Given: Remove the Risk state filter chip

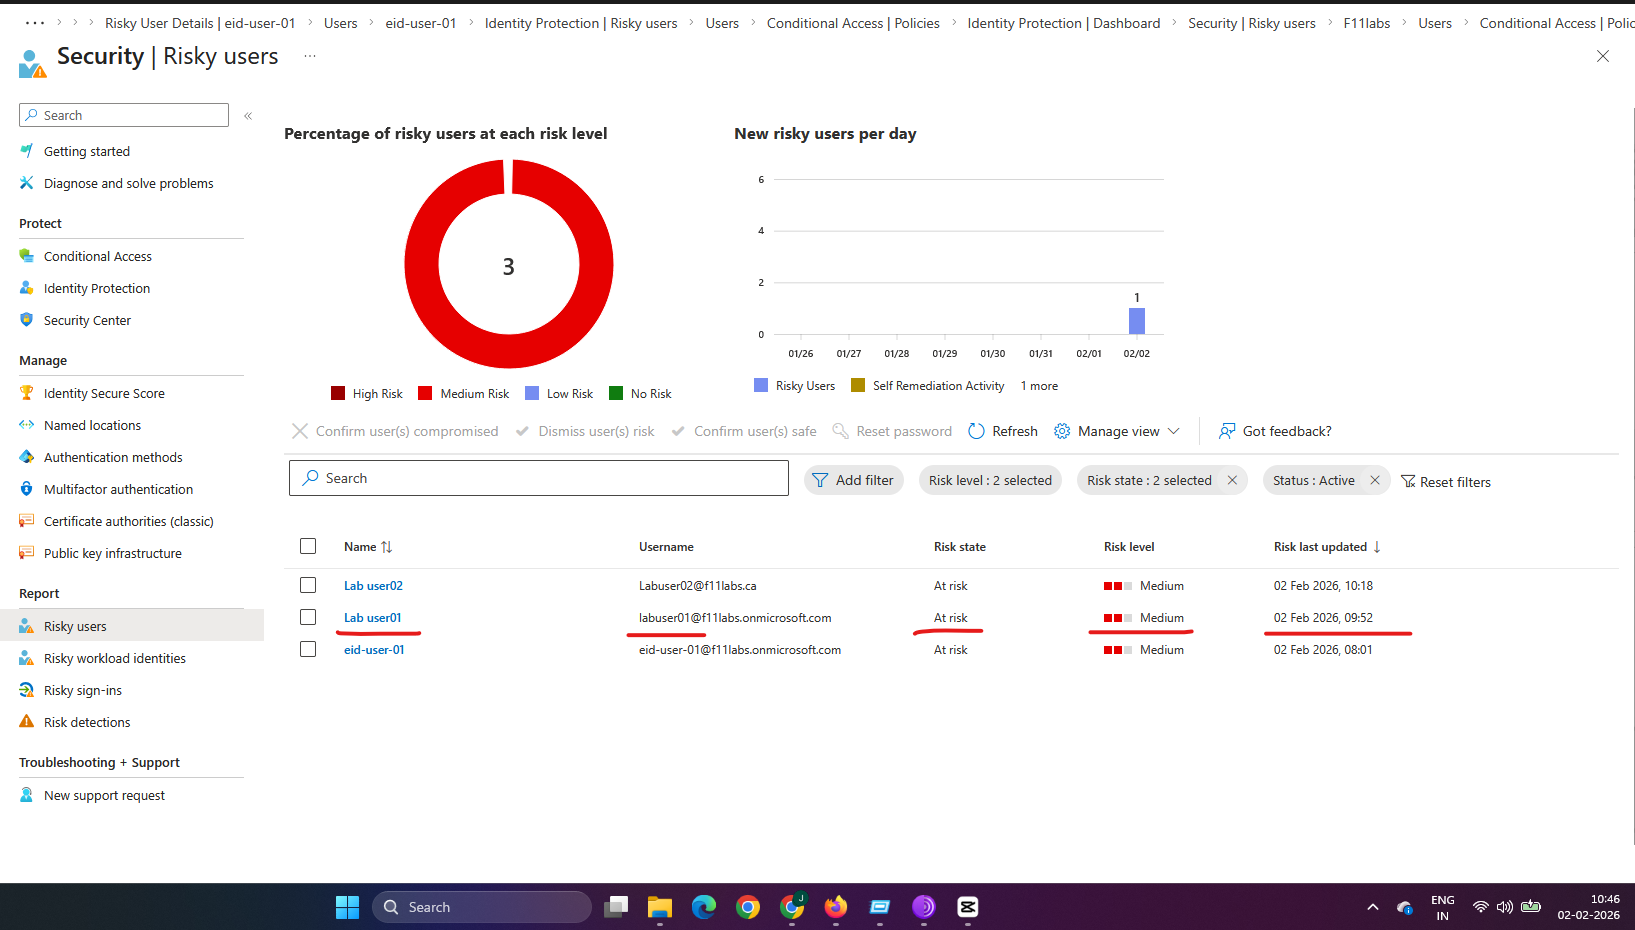Looking at the screenshot, I should coord(1232,481).
